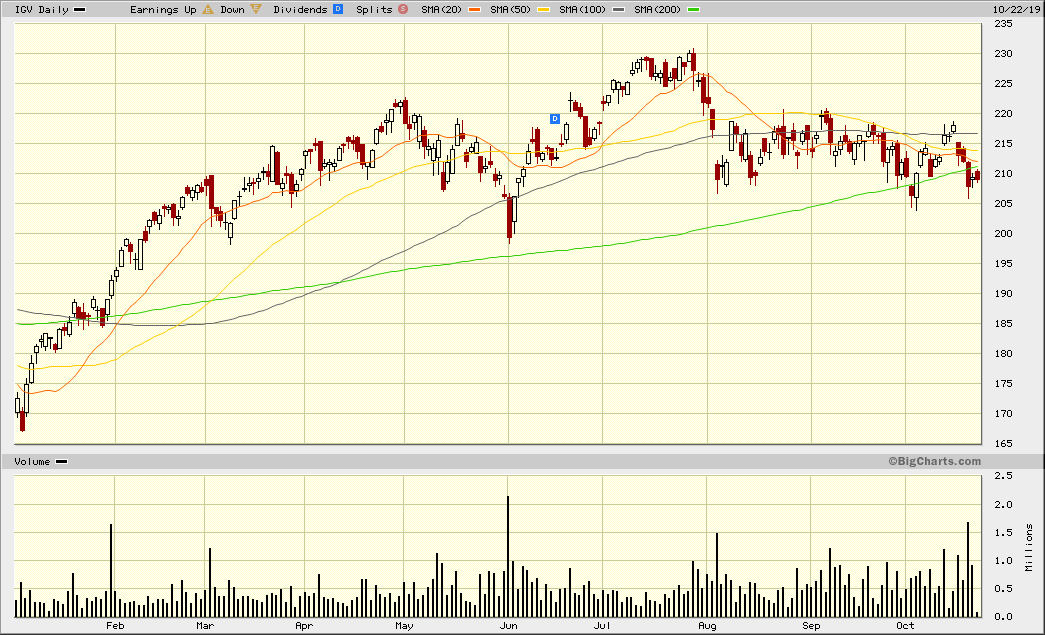Click the Millions volume axis label

1029,547
